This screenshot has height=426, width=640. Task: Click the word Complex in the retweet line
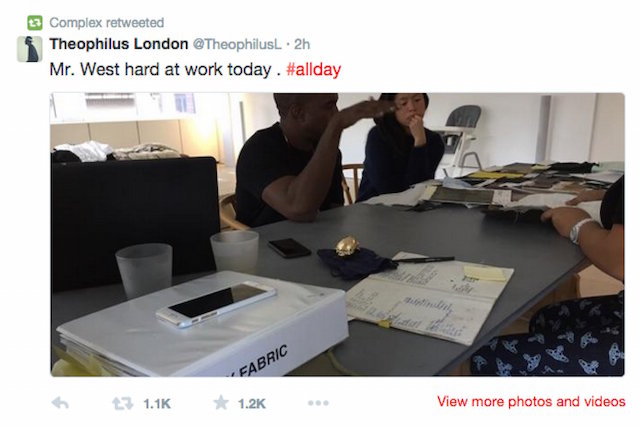pyautogui.click(x=76, y=22)
